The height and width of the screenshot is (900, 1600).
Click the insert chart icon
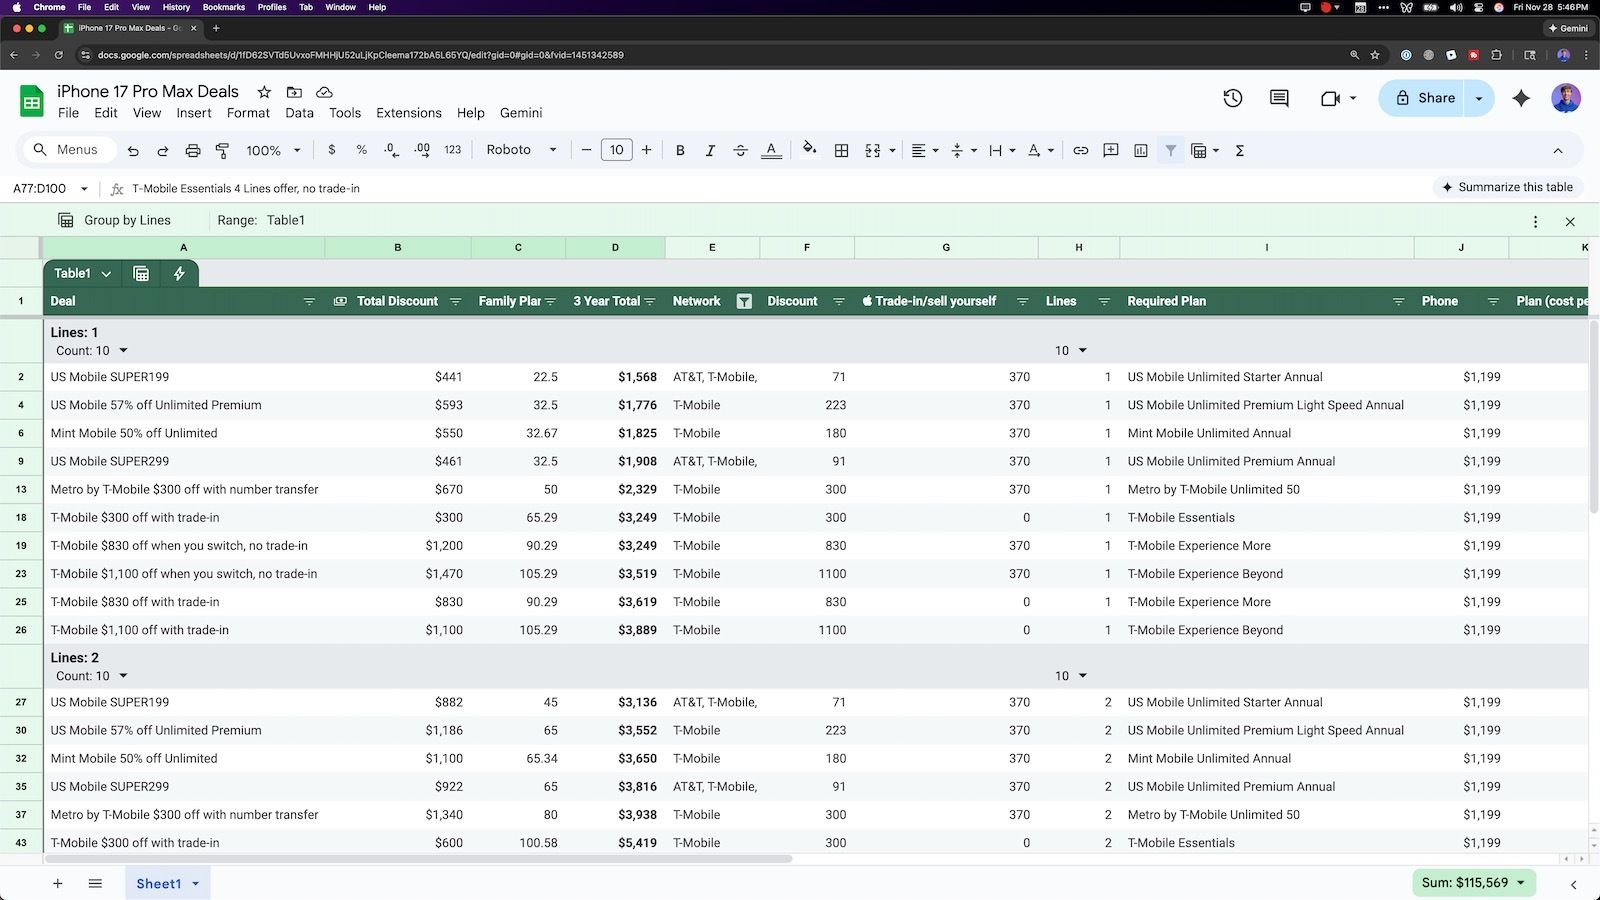(x=1141, y=151)
